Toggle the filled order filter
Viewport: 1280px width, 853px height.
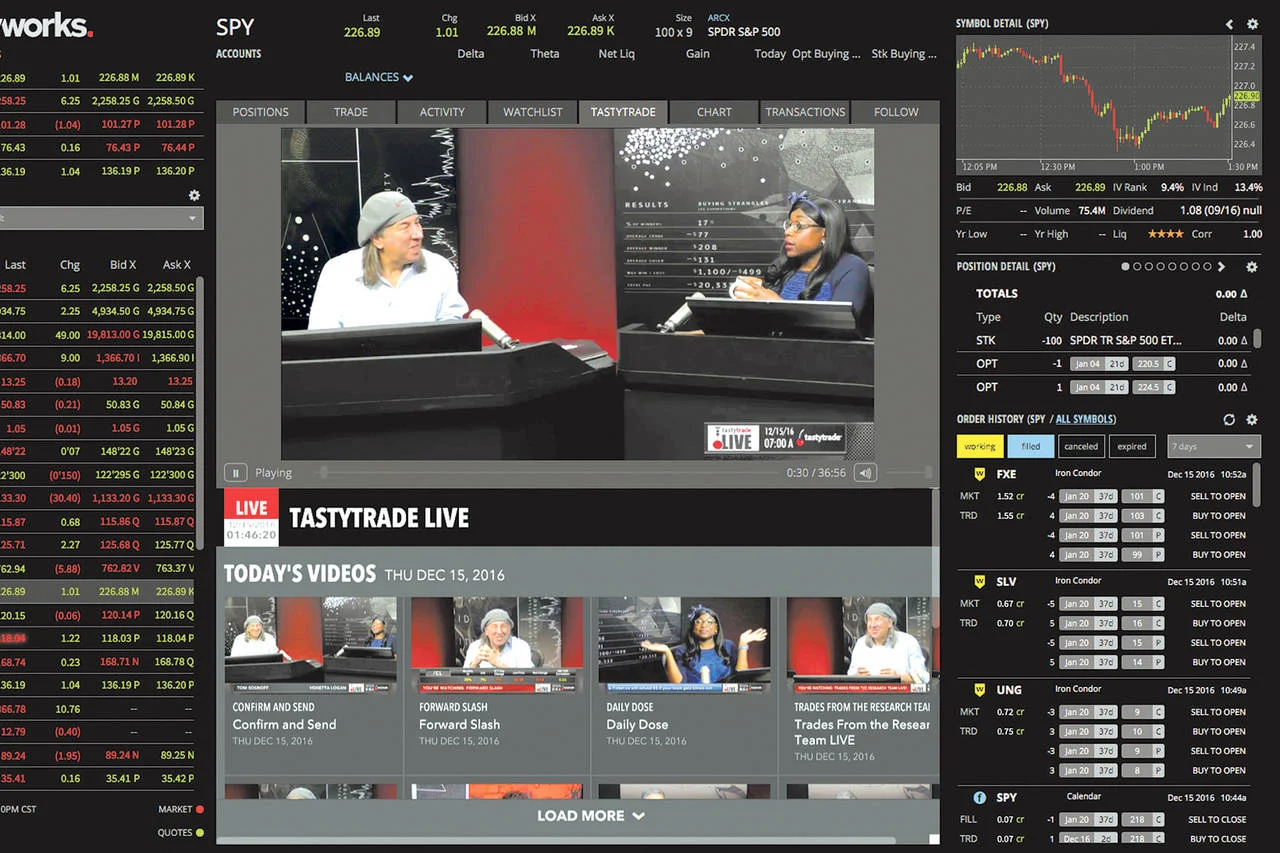1031,446
